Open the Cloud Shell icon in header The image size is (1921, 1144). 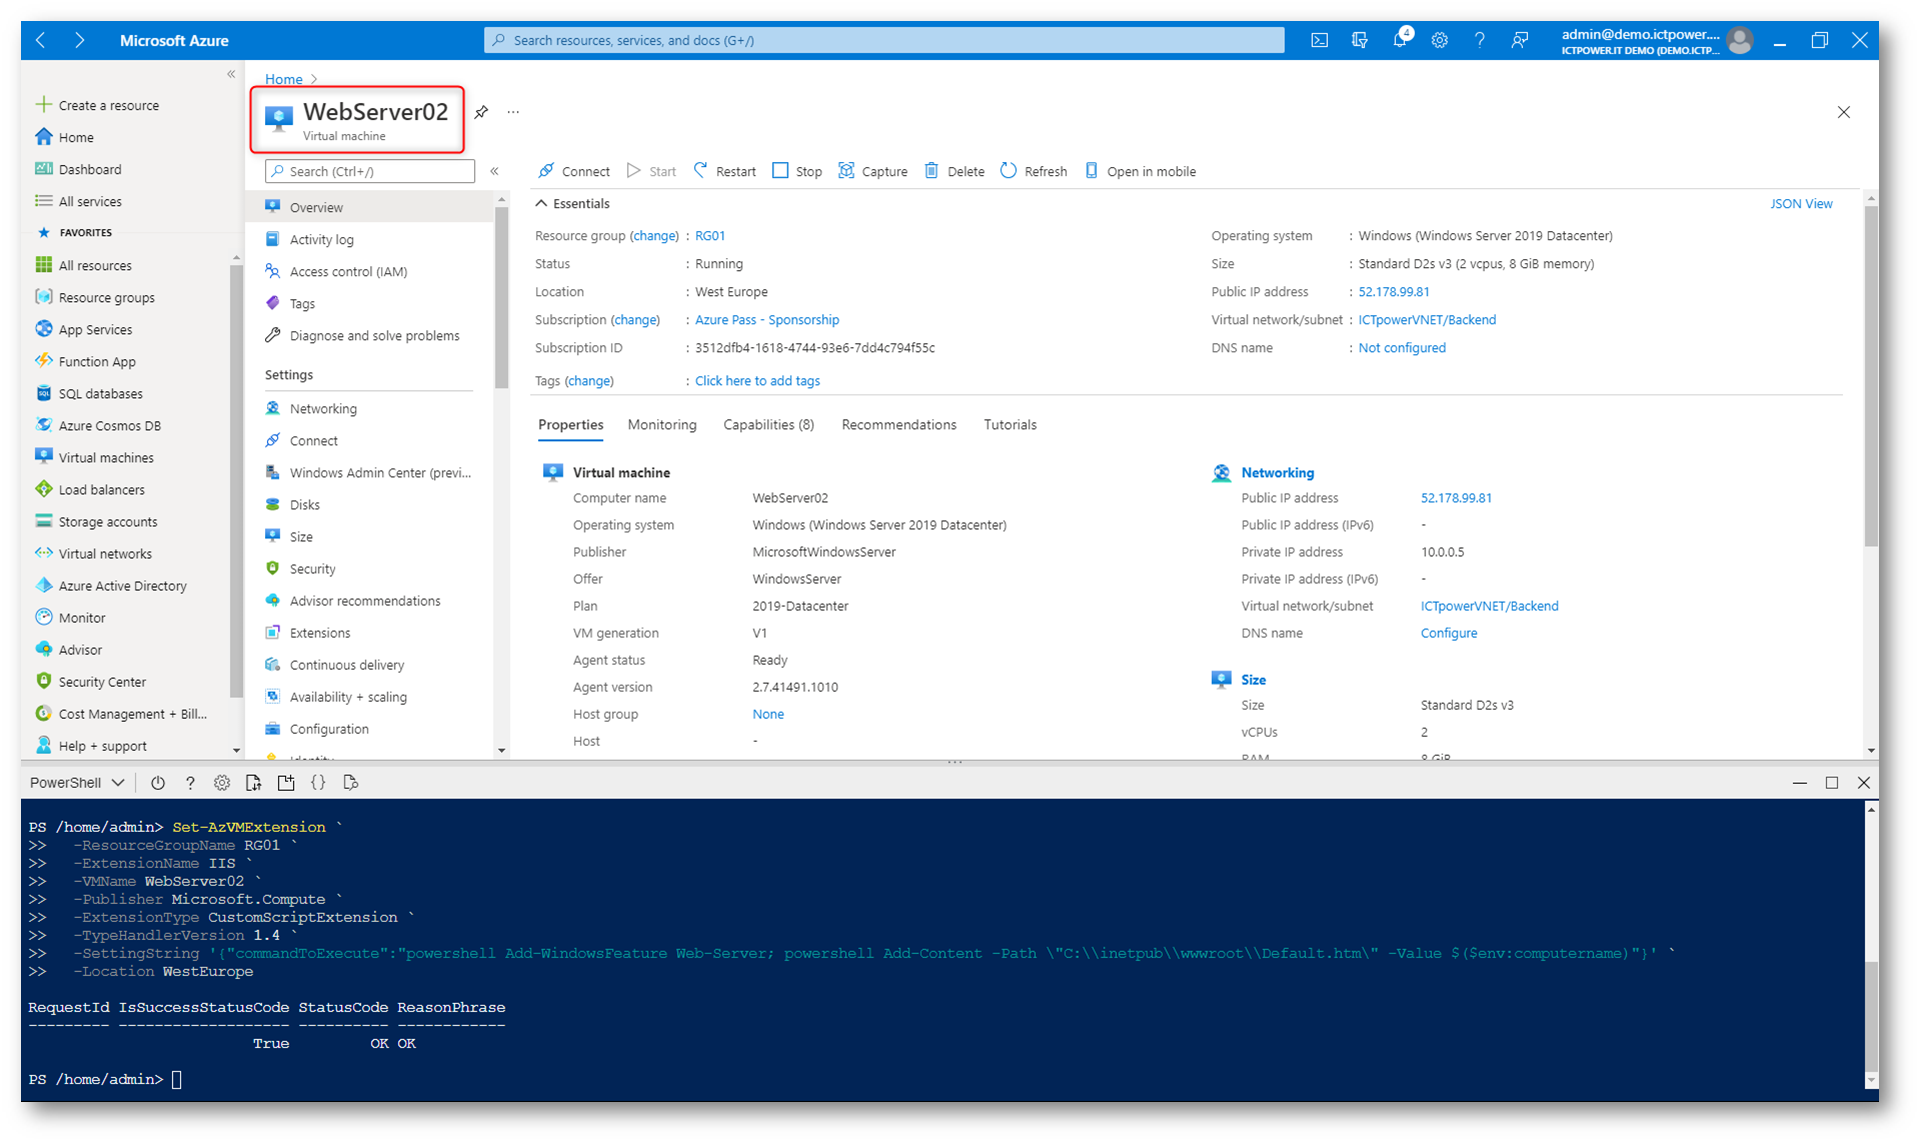[1320, 40]
